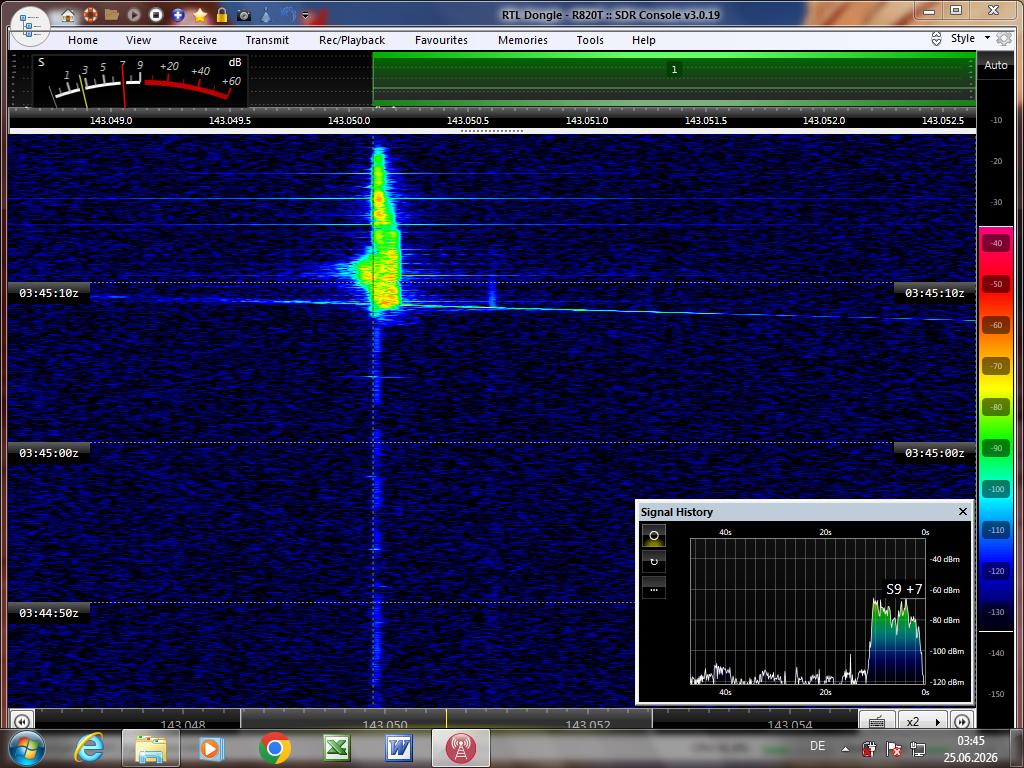This screenshot has width=1024, height=768.
Task: Click the -130 marker on the colour scale
Action: click(x=996, y=612)
